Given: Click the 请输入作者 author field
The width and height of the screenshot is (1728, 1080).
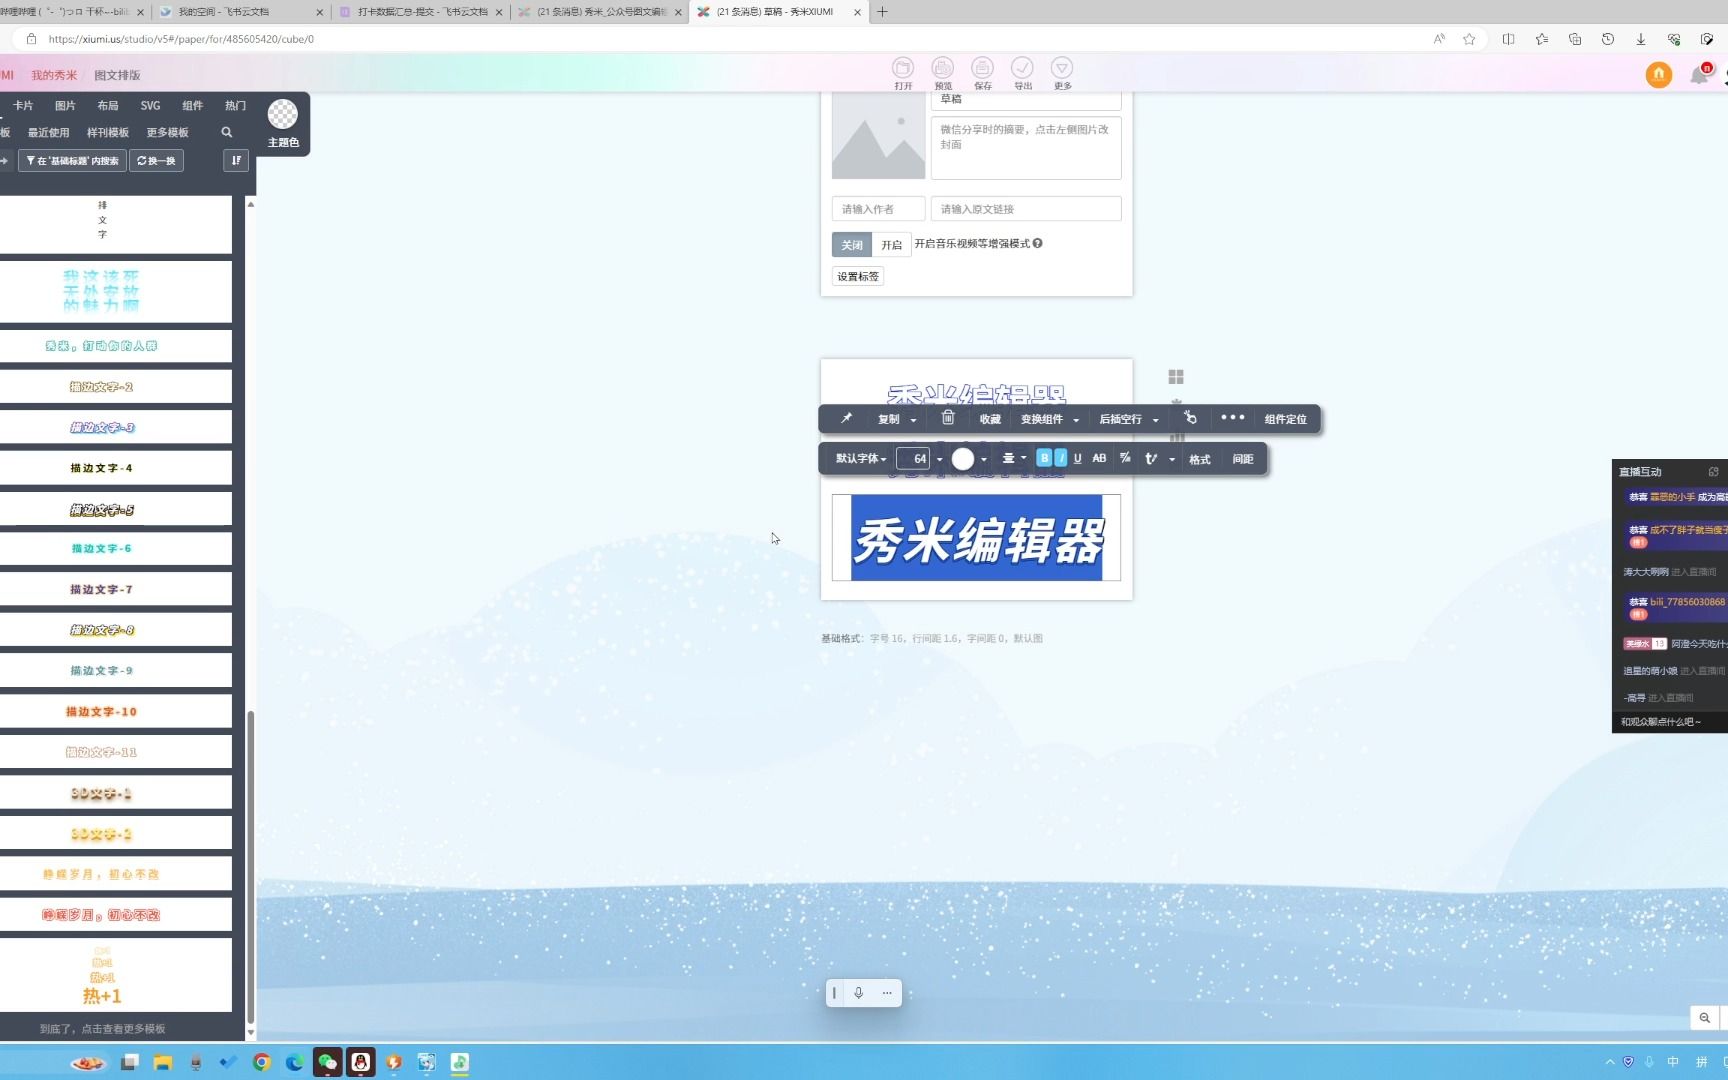Looking at the screenshot, I should pos(878,209).
